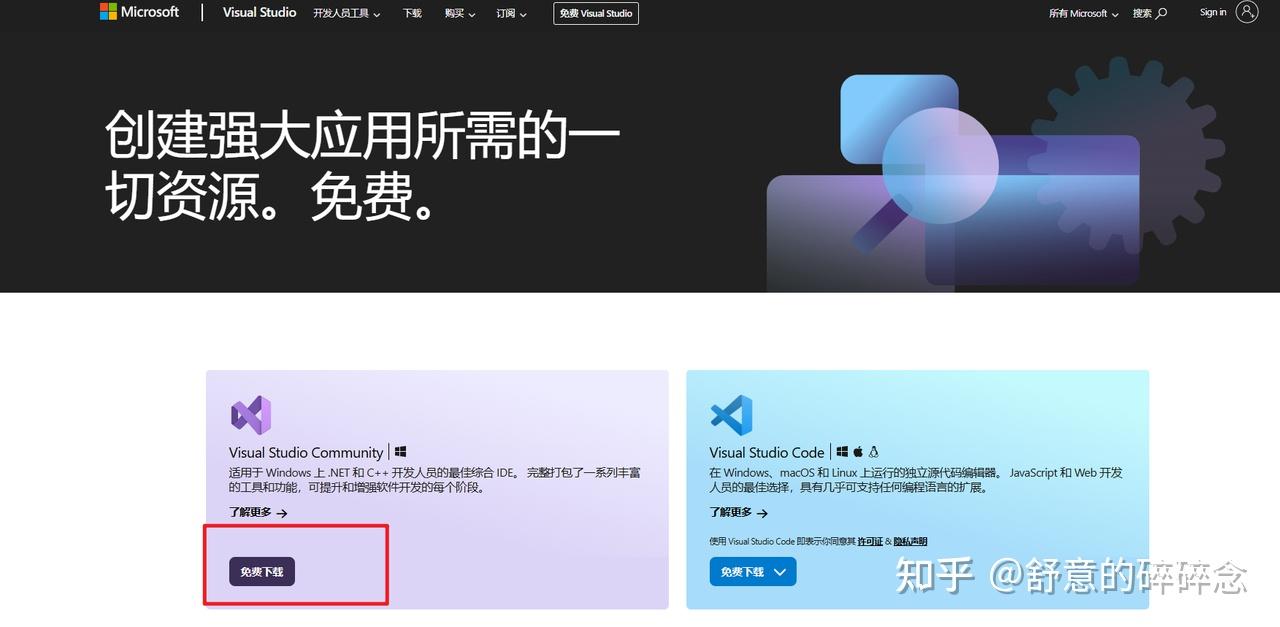Click the Linux penguin icon on Code card
The width and height of the screenshot is (1280, 627).
pyautogui.click(x=874, y=451)
